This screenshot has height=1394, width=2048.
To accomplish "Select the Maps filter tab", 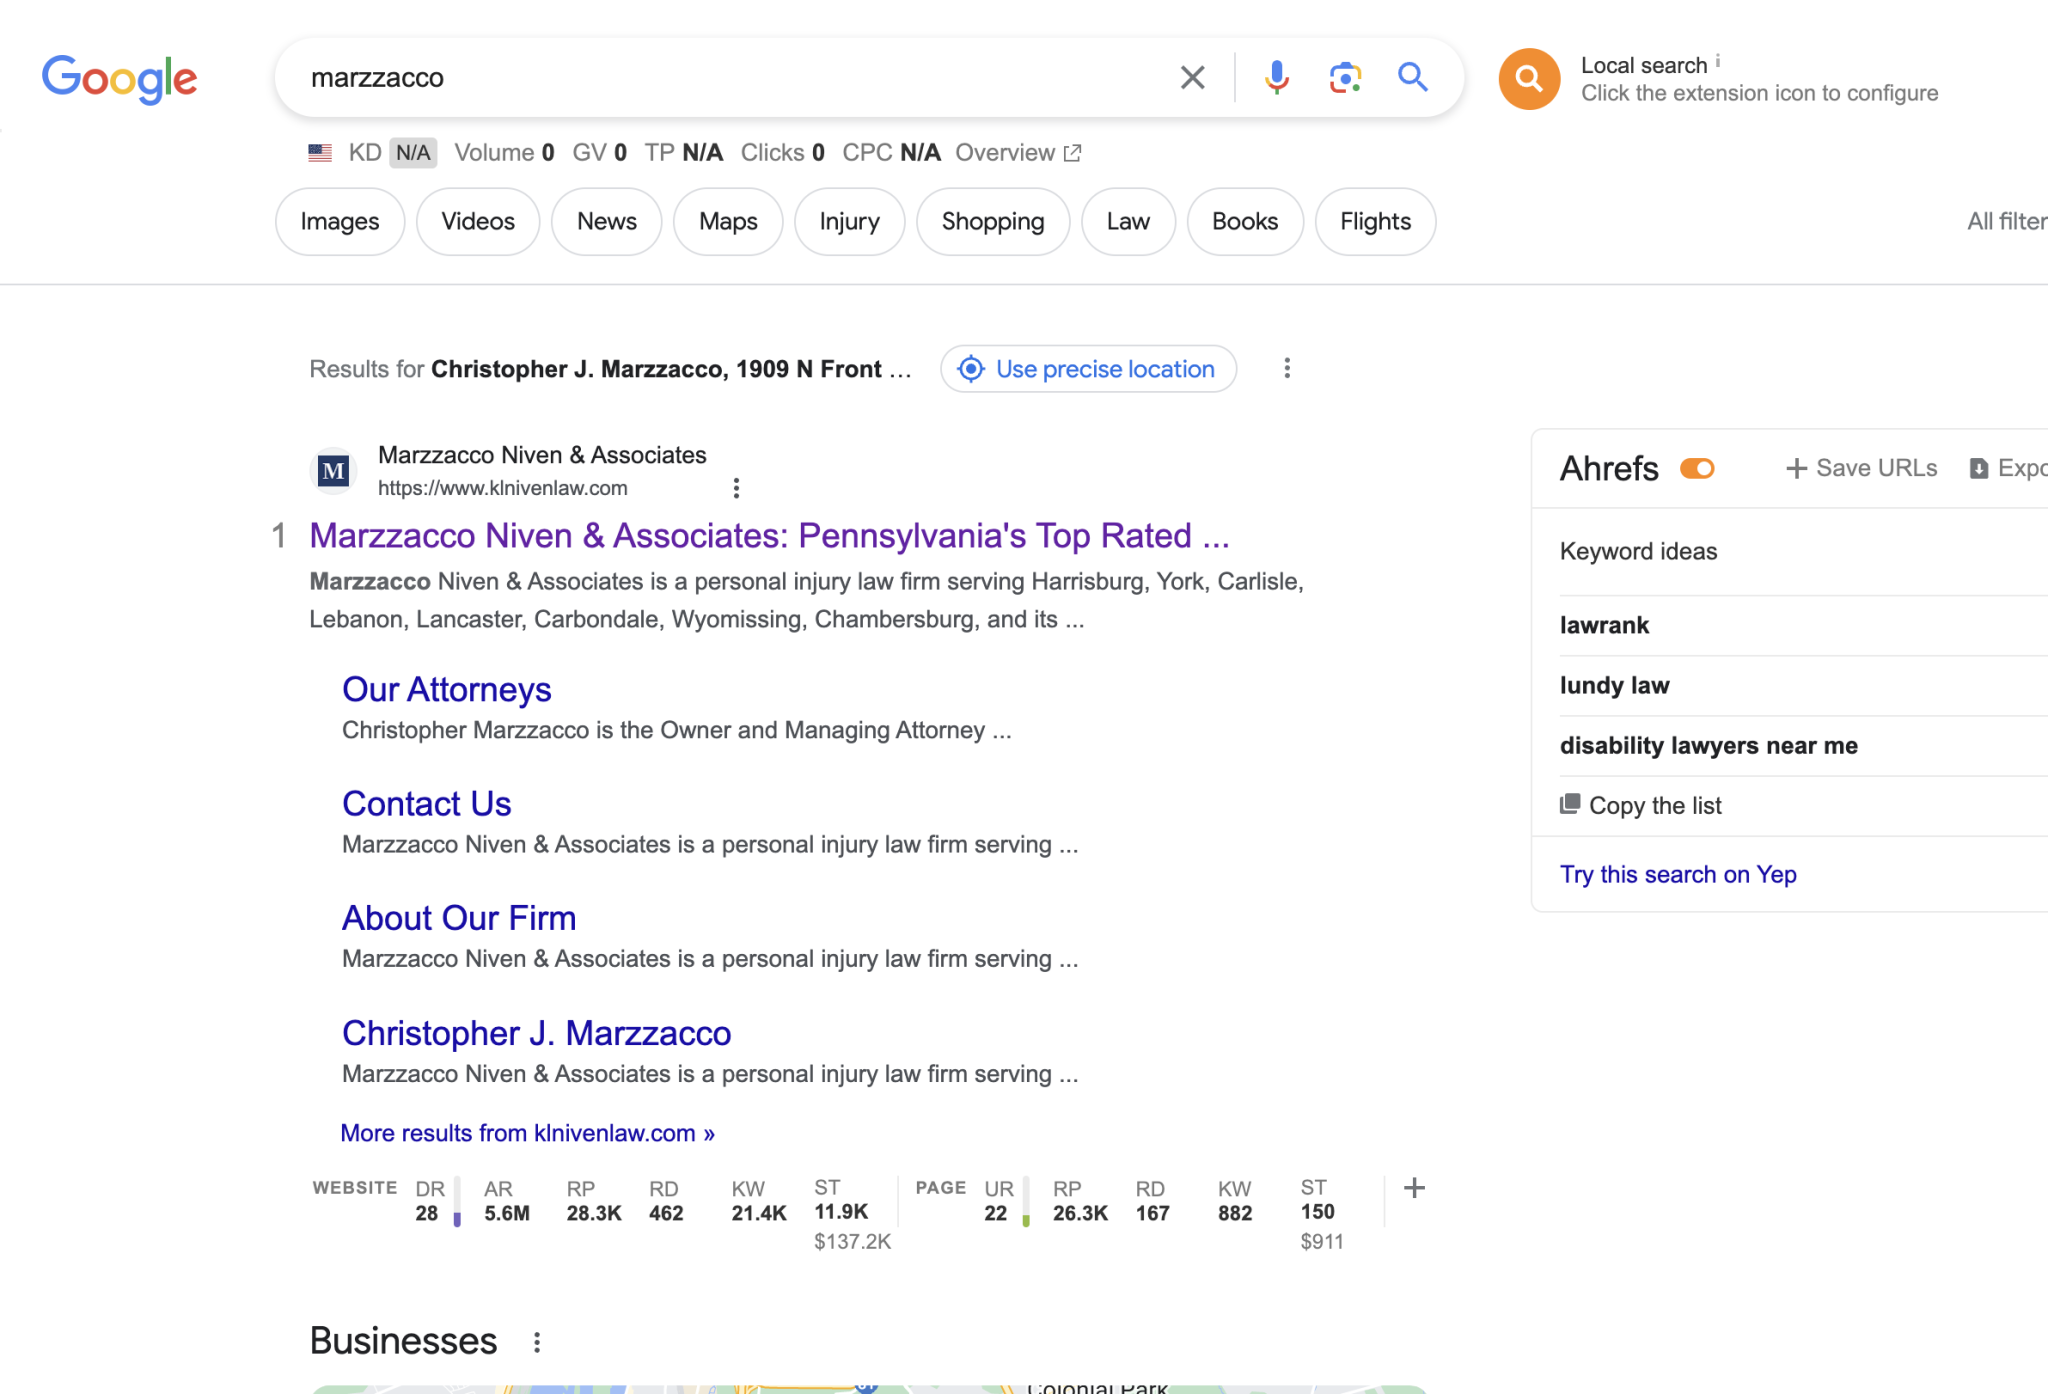I will click(728, 222).
